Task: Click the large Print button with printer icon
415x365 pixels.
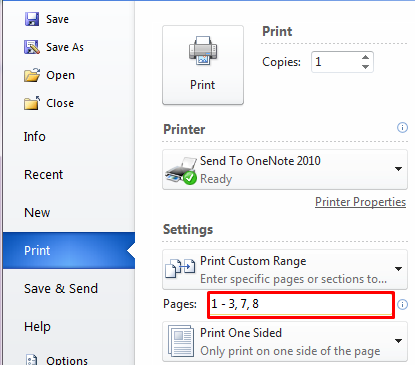Action: click(x=203, y=65)
